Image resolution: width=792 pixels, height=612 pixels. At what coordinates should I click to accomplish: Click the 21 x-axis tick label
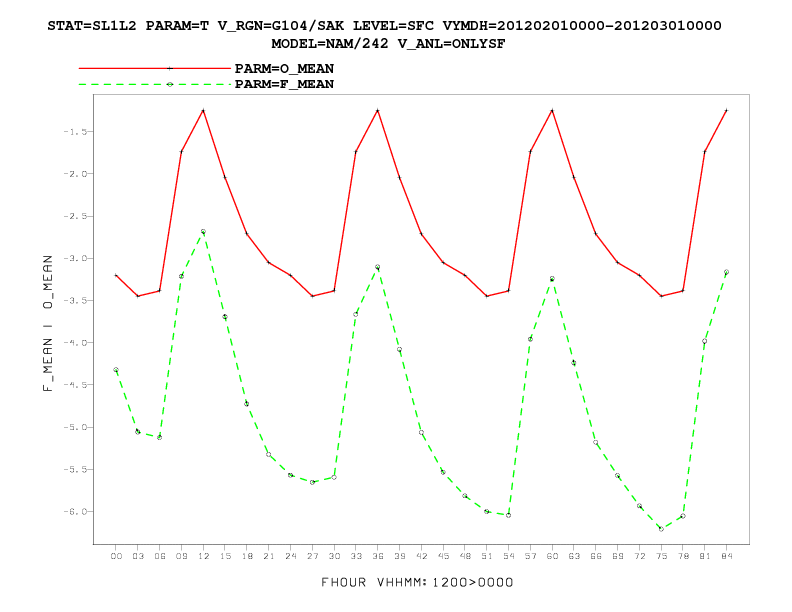269,556
